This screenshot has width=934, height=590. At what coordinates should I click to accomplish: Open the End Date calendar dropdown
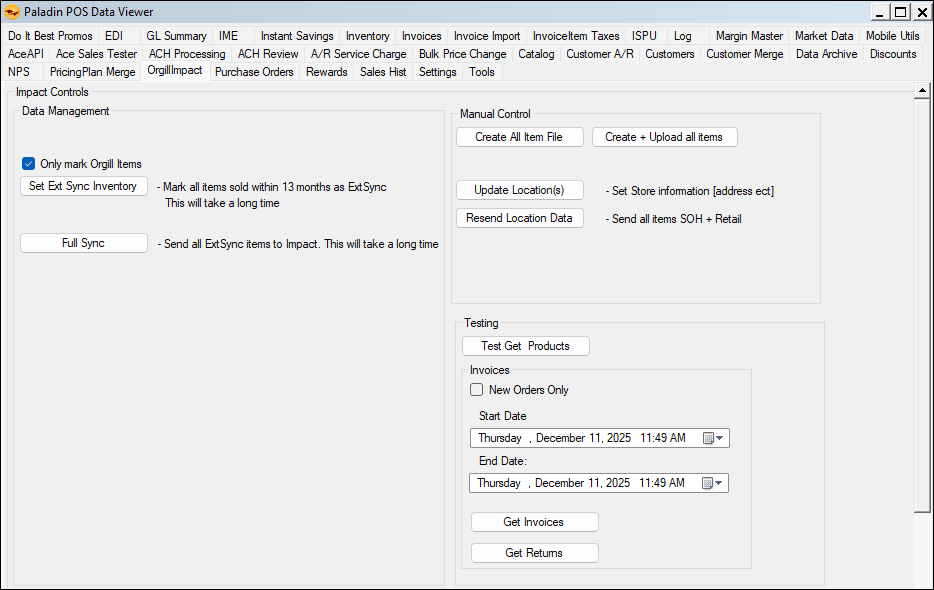pyautogui.click(x=713, y=483)
